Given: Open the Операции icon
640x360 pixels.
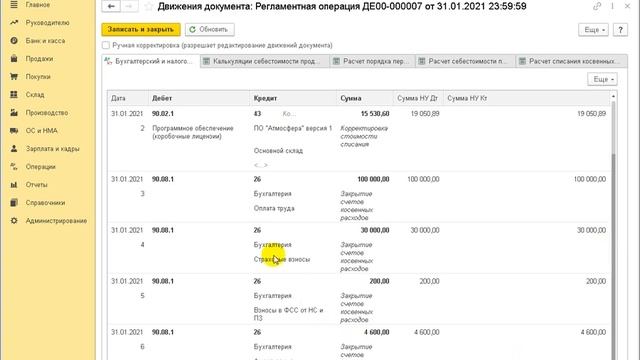Looking at the screenshot, I should [14, 167].
